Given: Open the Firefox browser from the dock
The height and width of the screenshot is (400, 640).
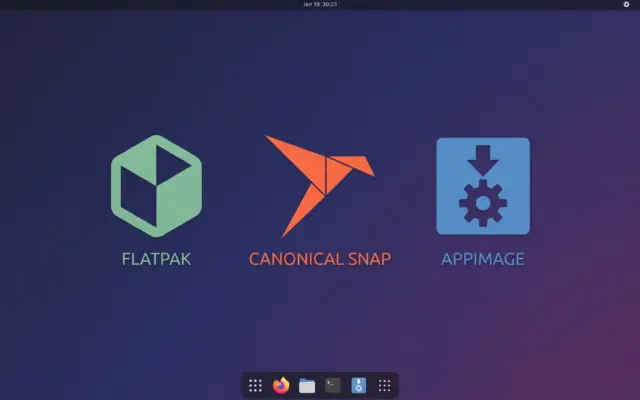Looking at the screenshot, I should pos(281,385).
